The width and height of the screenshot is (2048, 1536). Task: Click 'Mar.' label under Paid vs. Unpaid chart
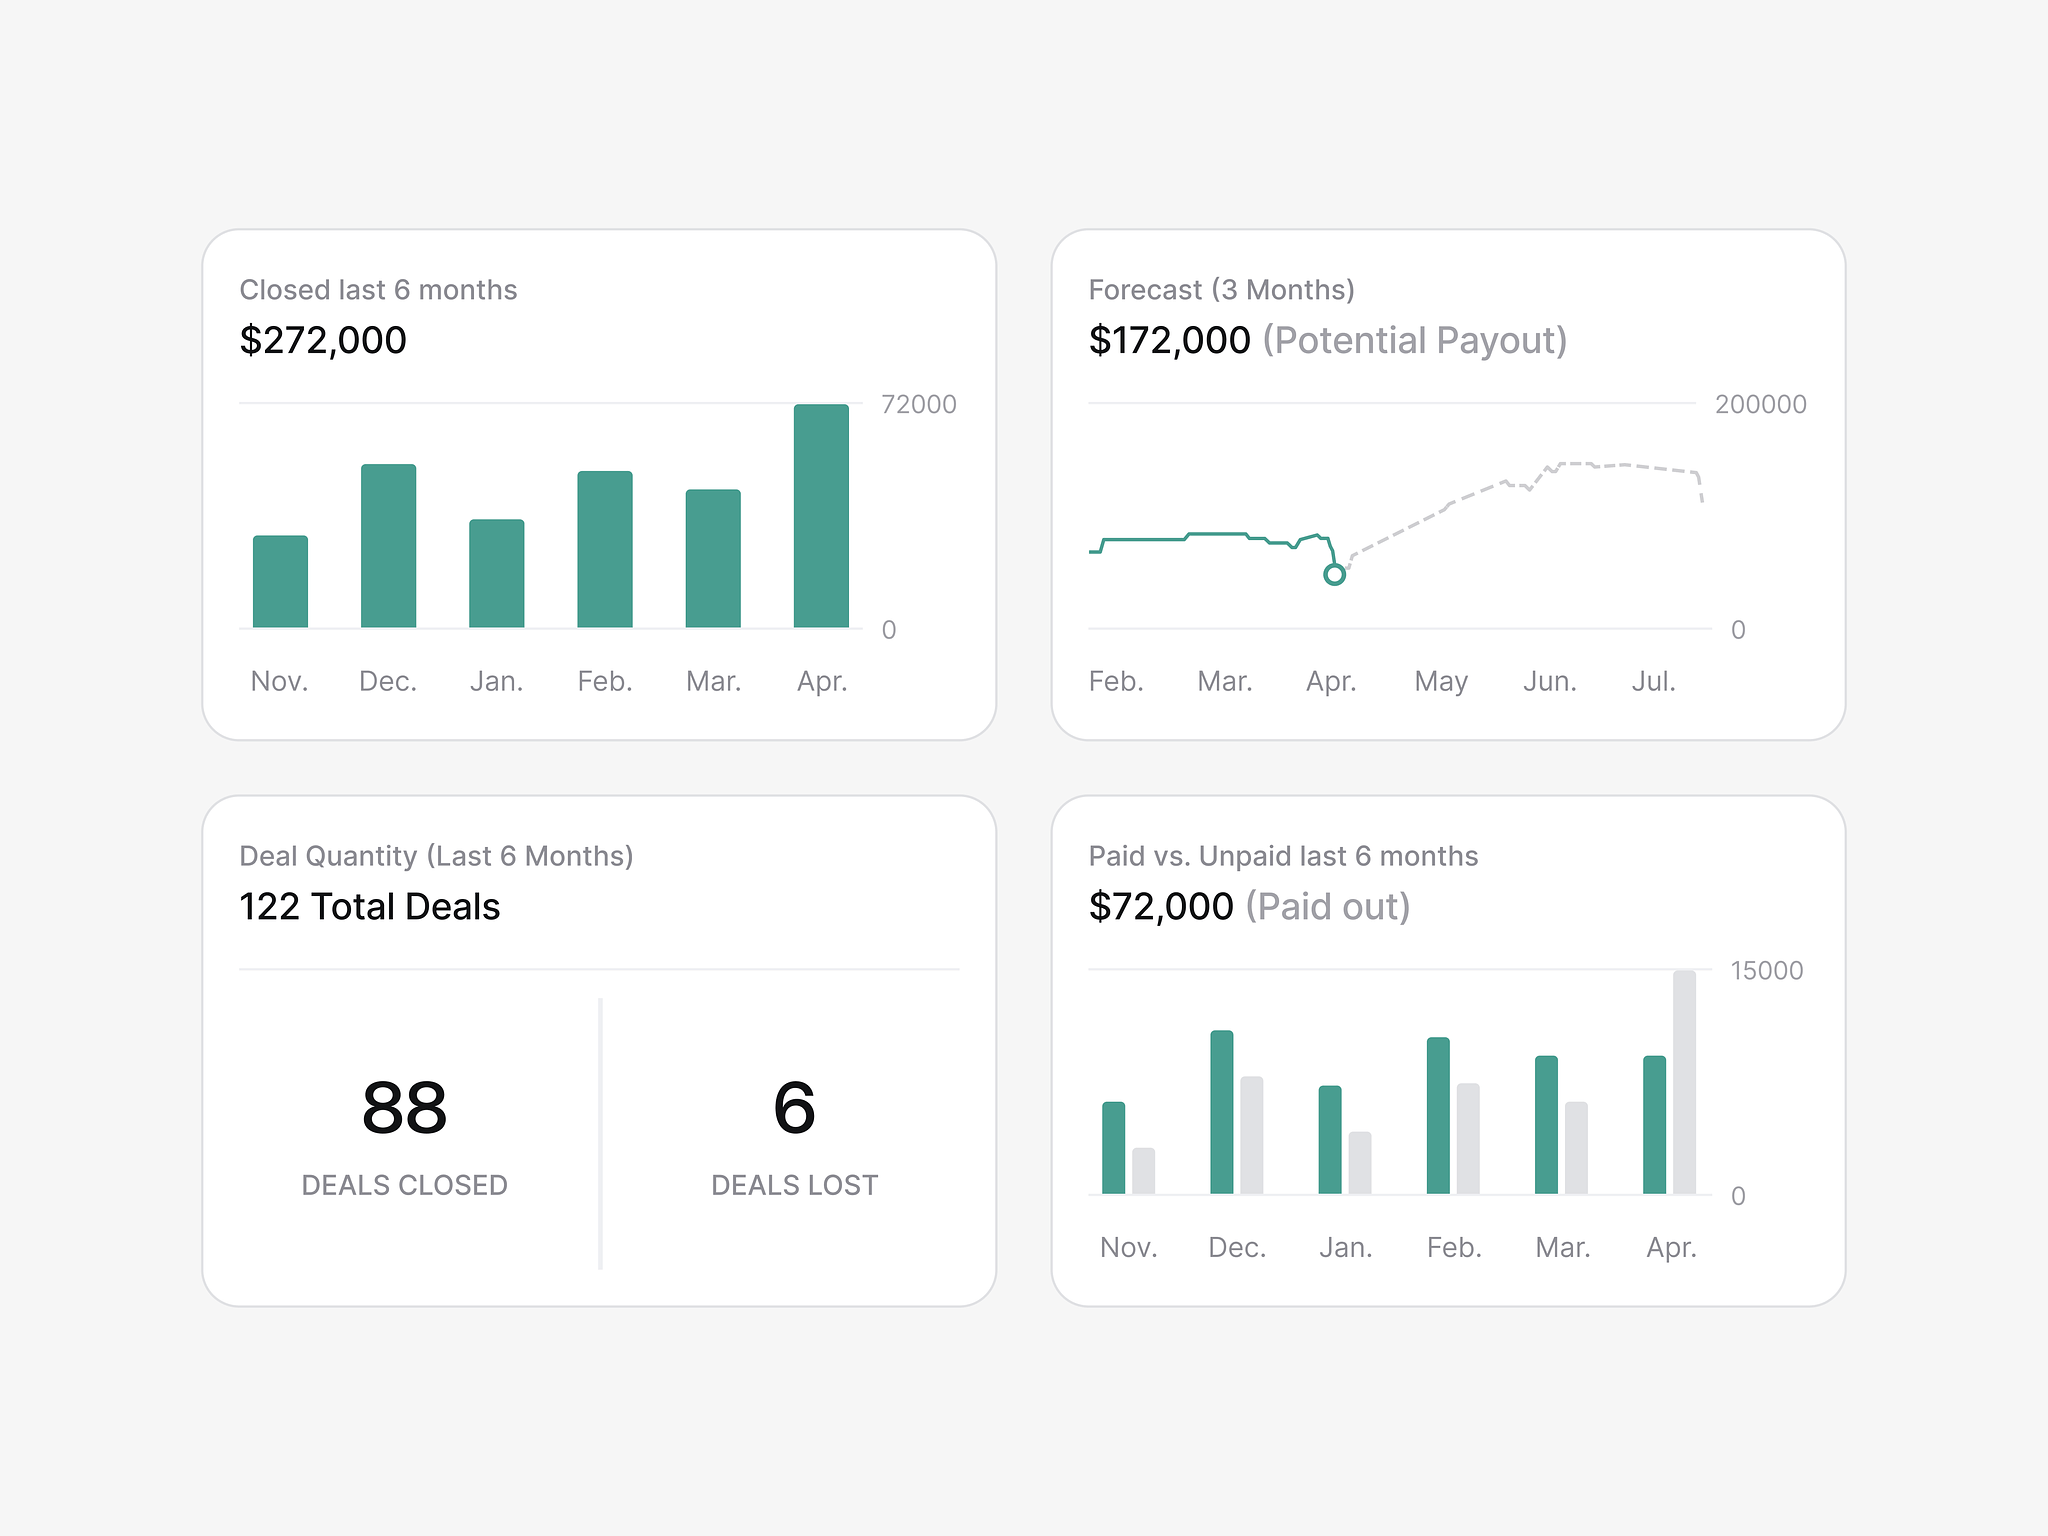1563,1248
